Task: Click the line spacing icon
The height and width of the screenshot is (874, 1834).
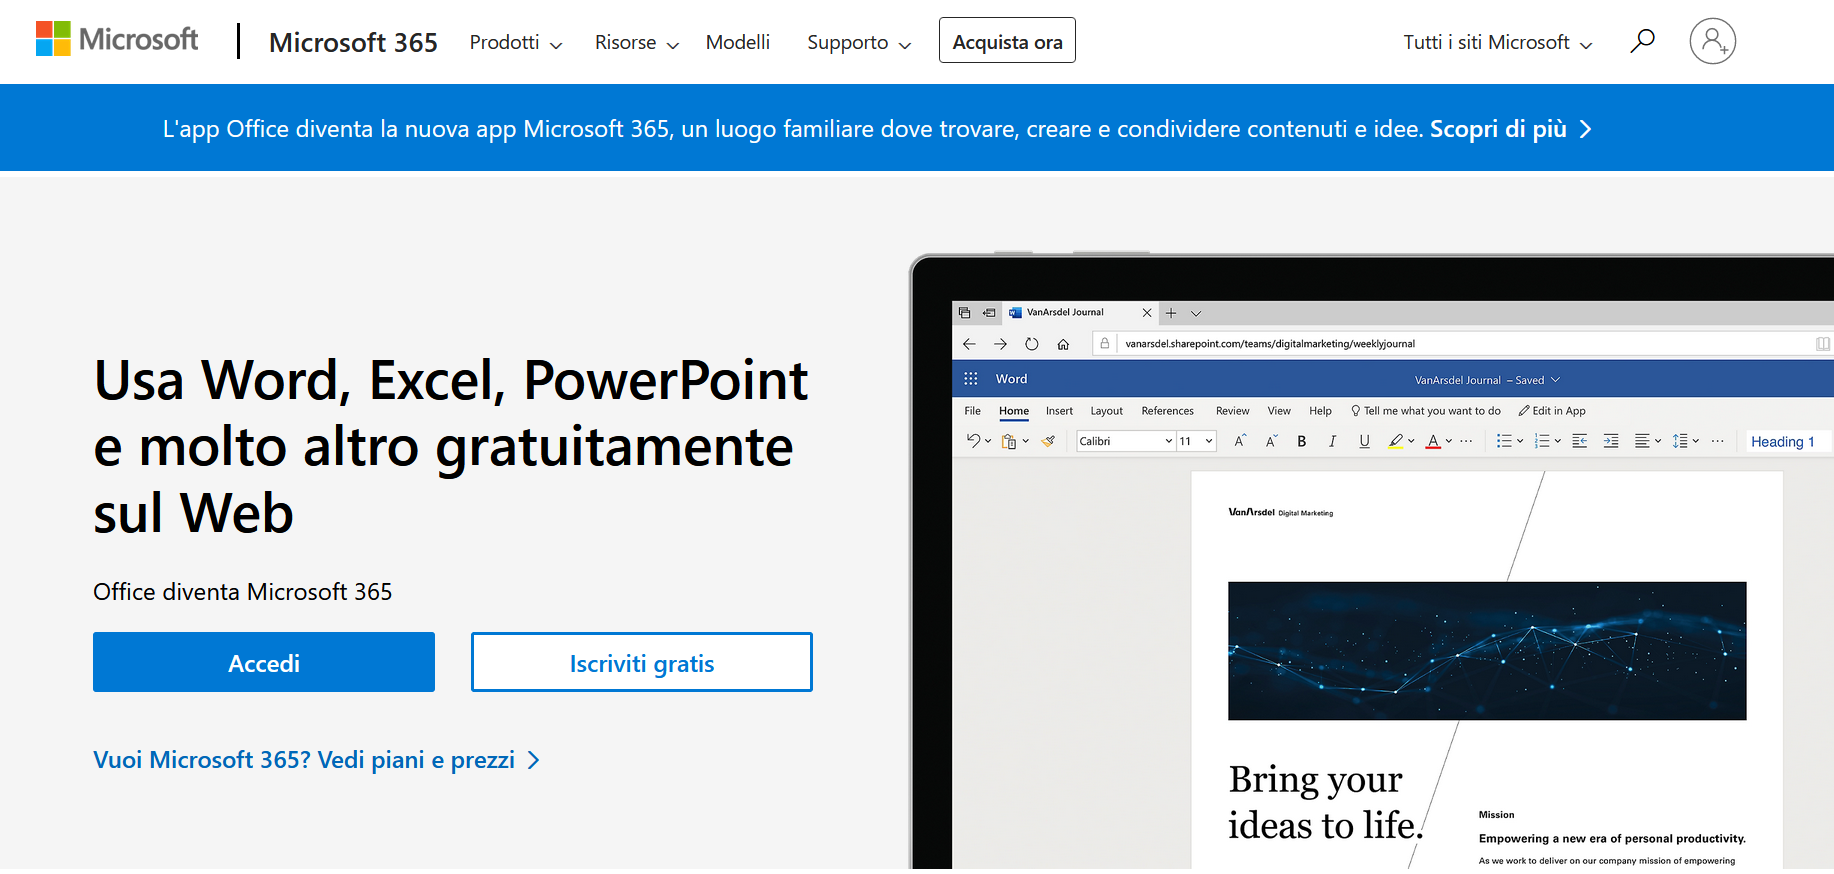Action: pyautogui.click(x=1680, y=441)
